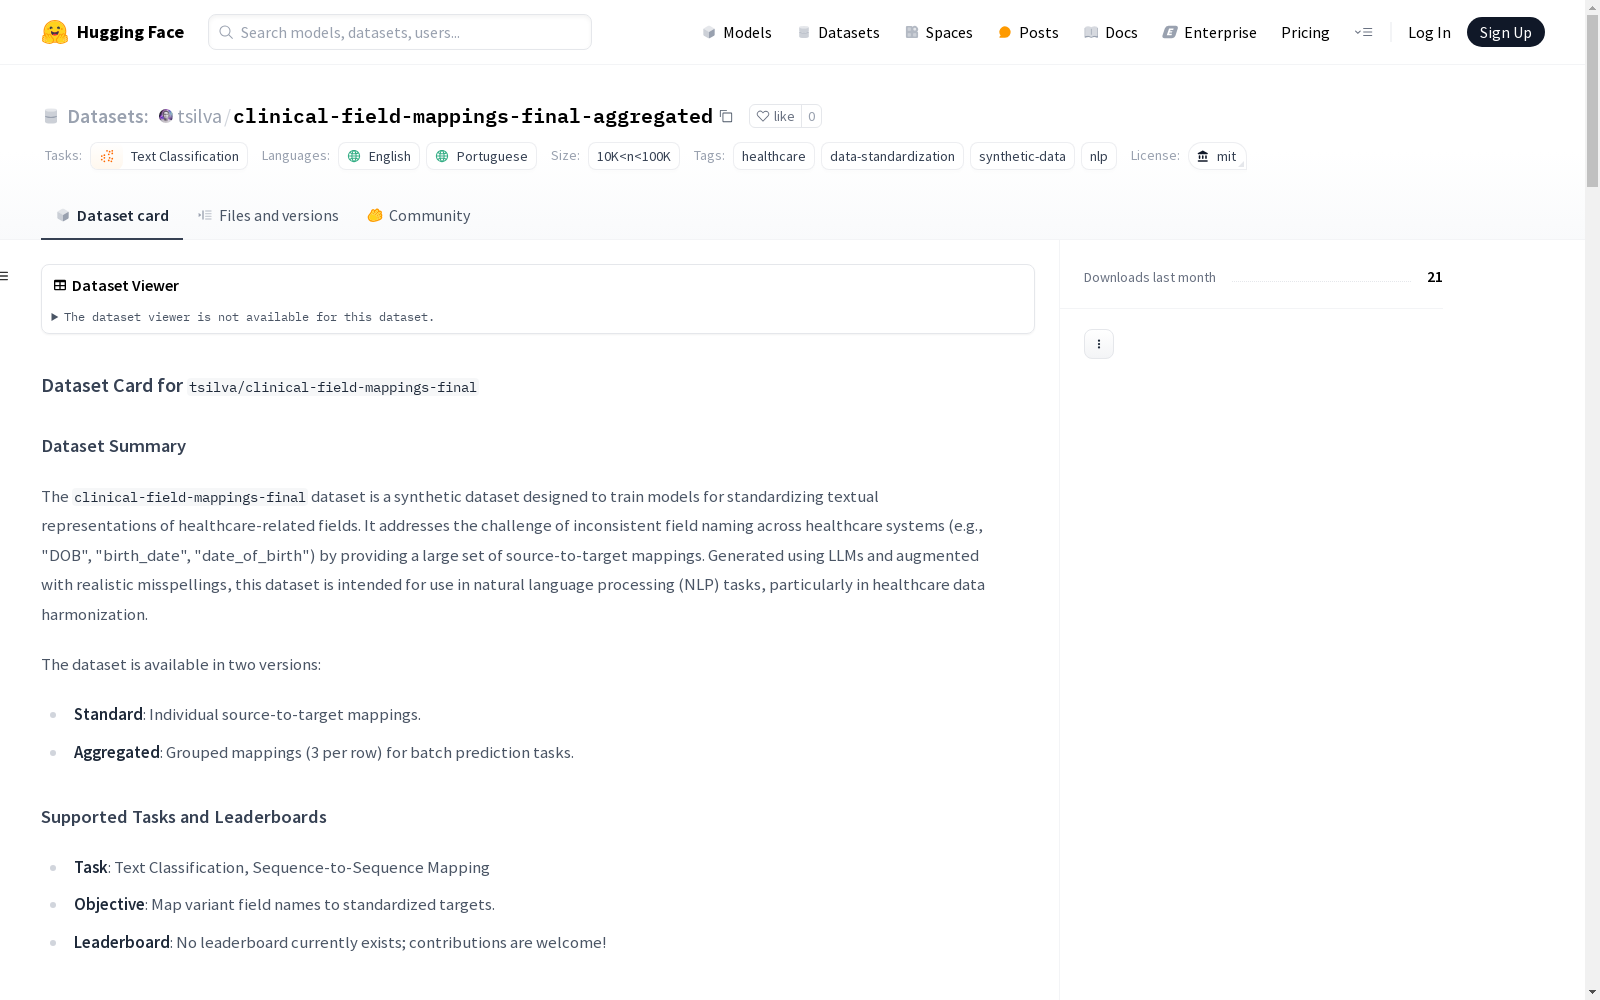
Task: Open the three-dots options menu in sidebar
Action: 1098,344
